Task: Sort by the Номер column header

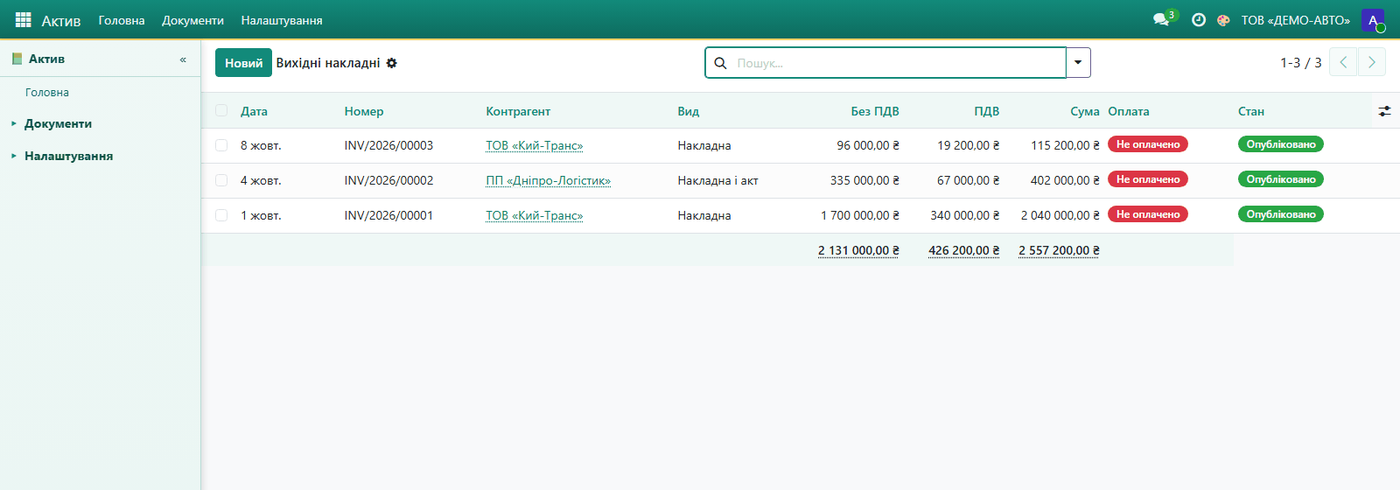Action: point(364,111)
